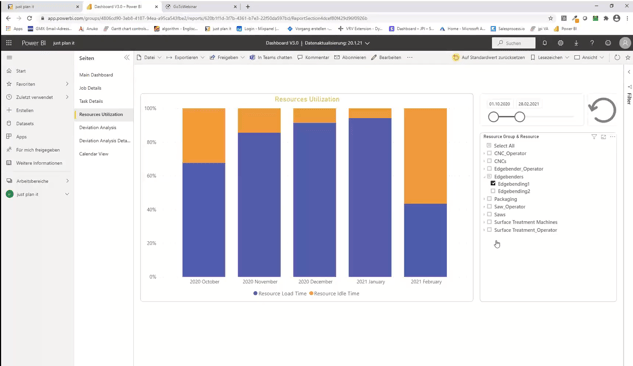Open the settings gear in header
Image resolution: width=633 pixels, height=366 pixels.
tap(560, 43)
